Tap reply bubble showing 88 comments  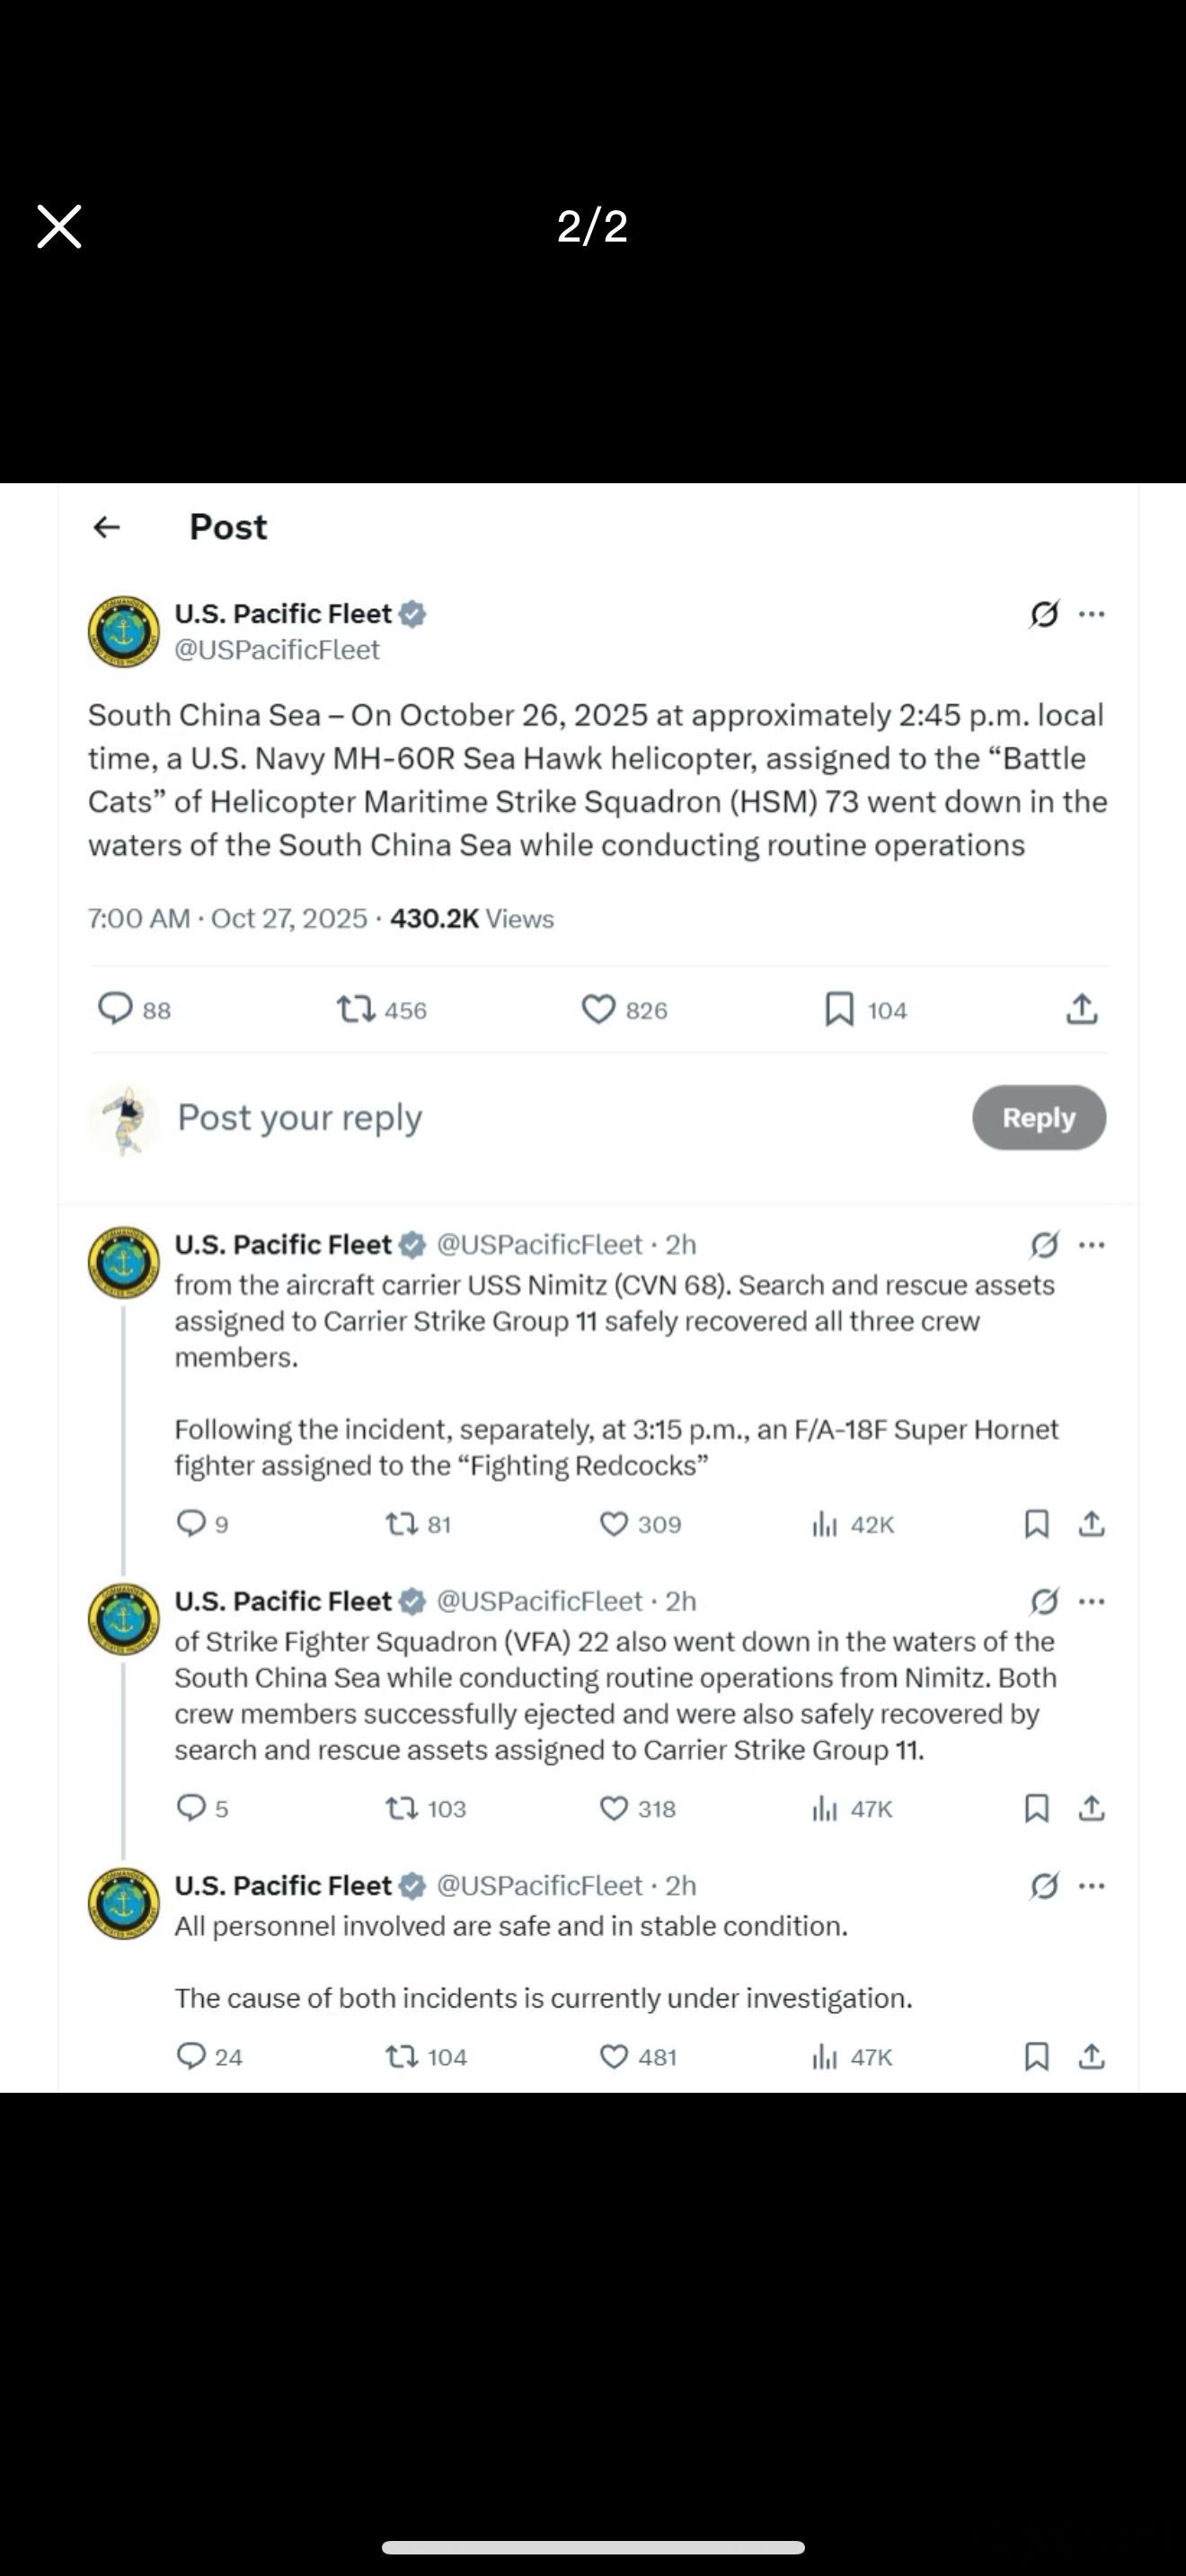pos(116,1009)
